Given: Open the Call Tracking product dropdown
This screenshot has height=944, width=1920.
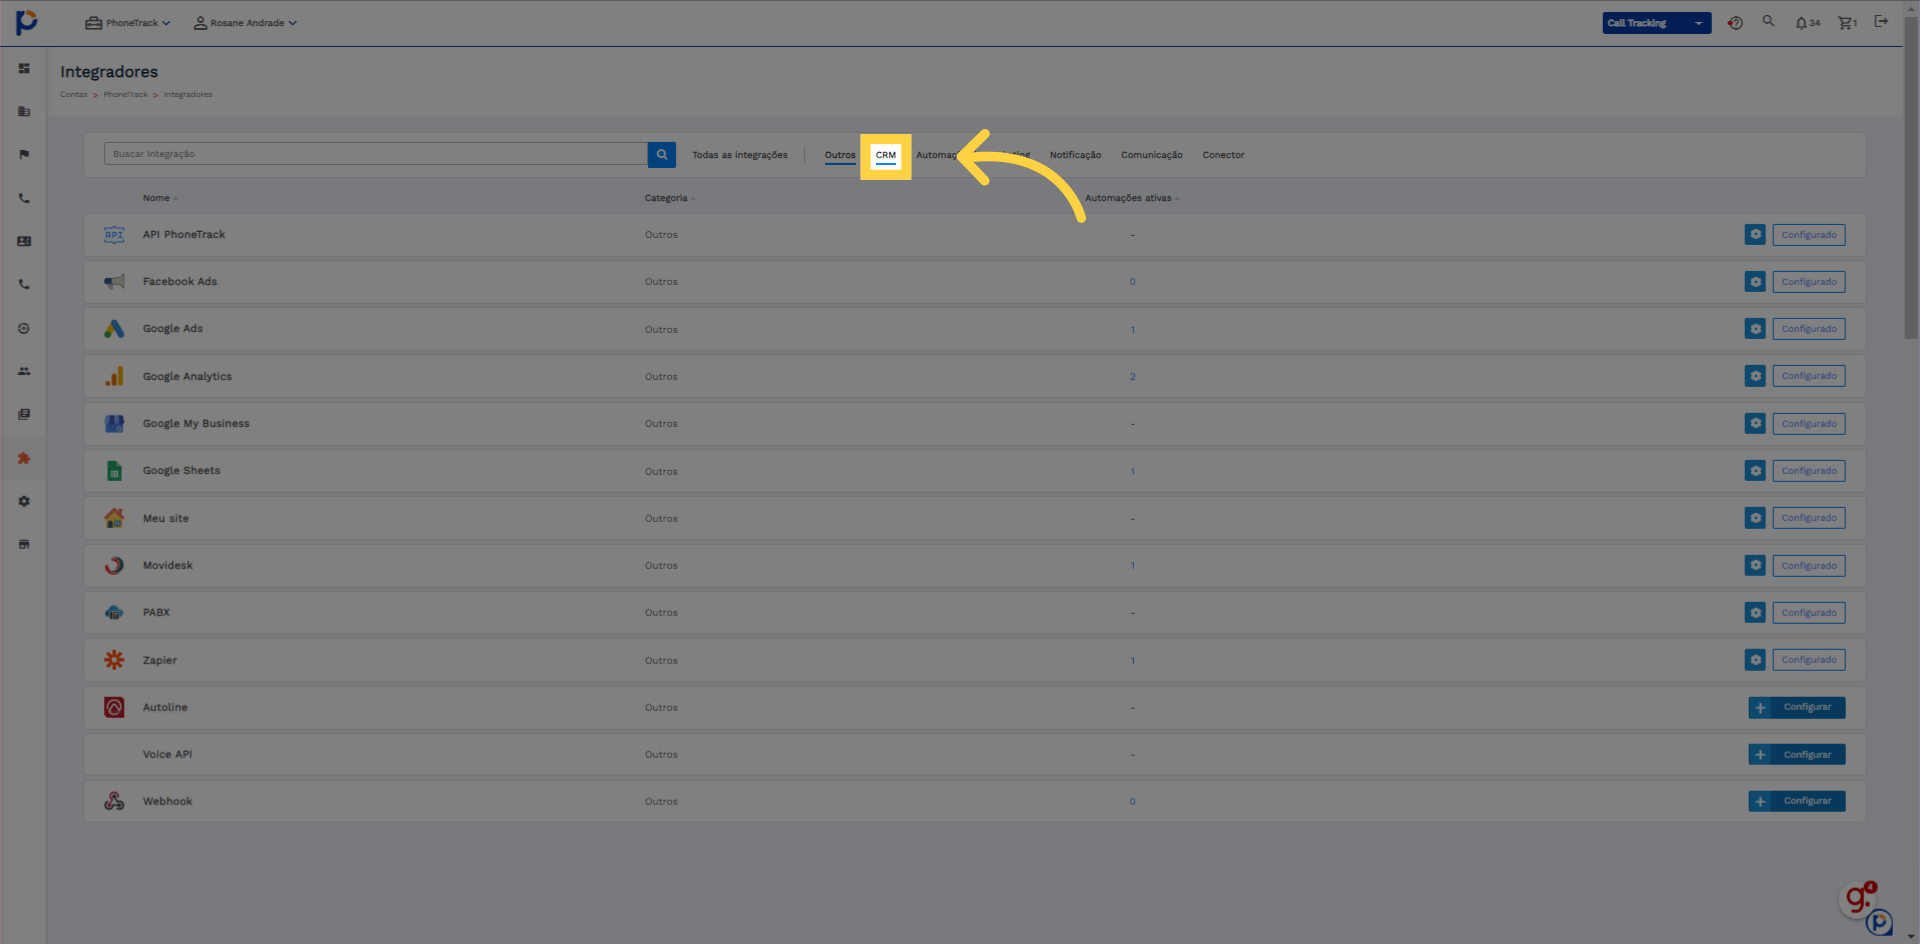Looking at the screenshot, I should point(1656,23).
